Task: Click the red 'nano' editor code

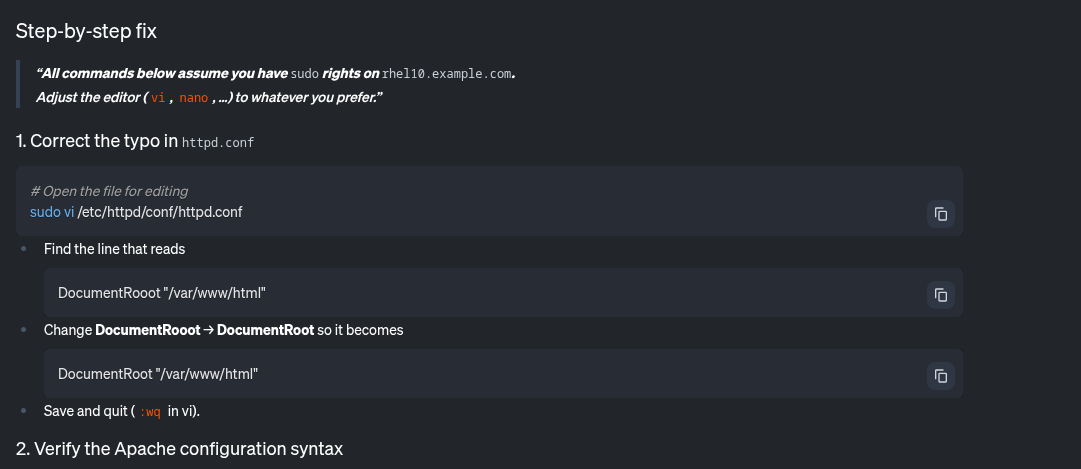Action: pos(194,98)
